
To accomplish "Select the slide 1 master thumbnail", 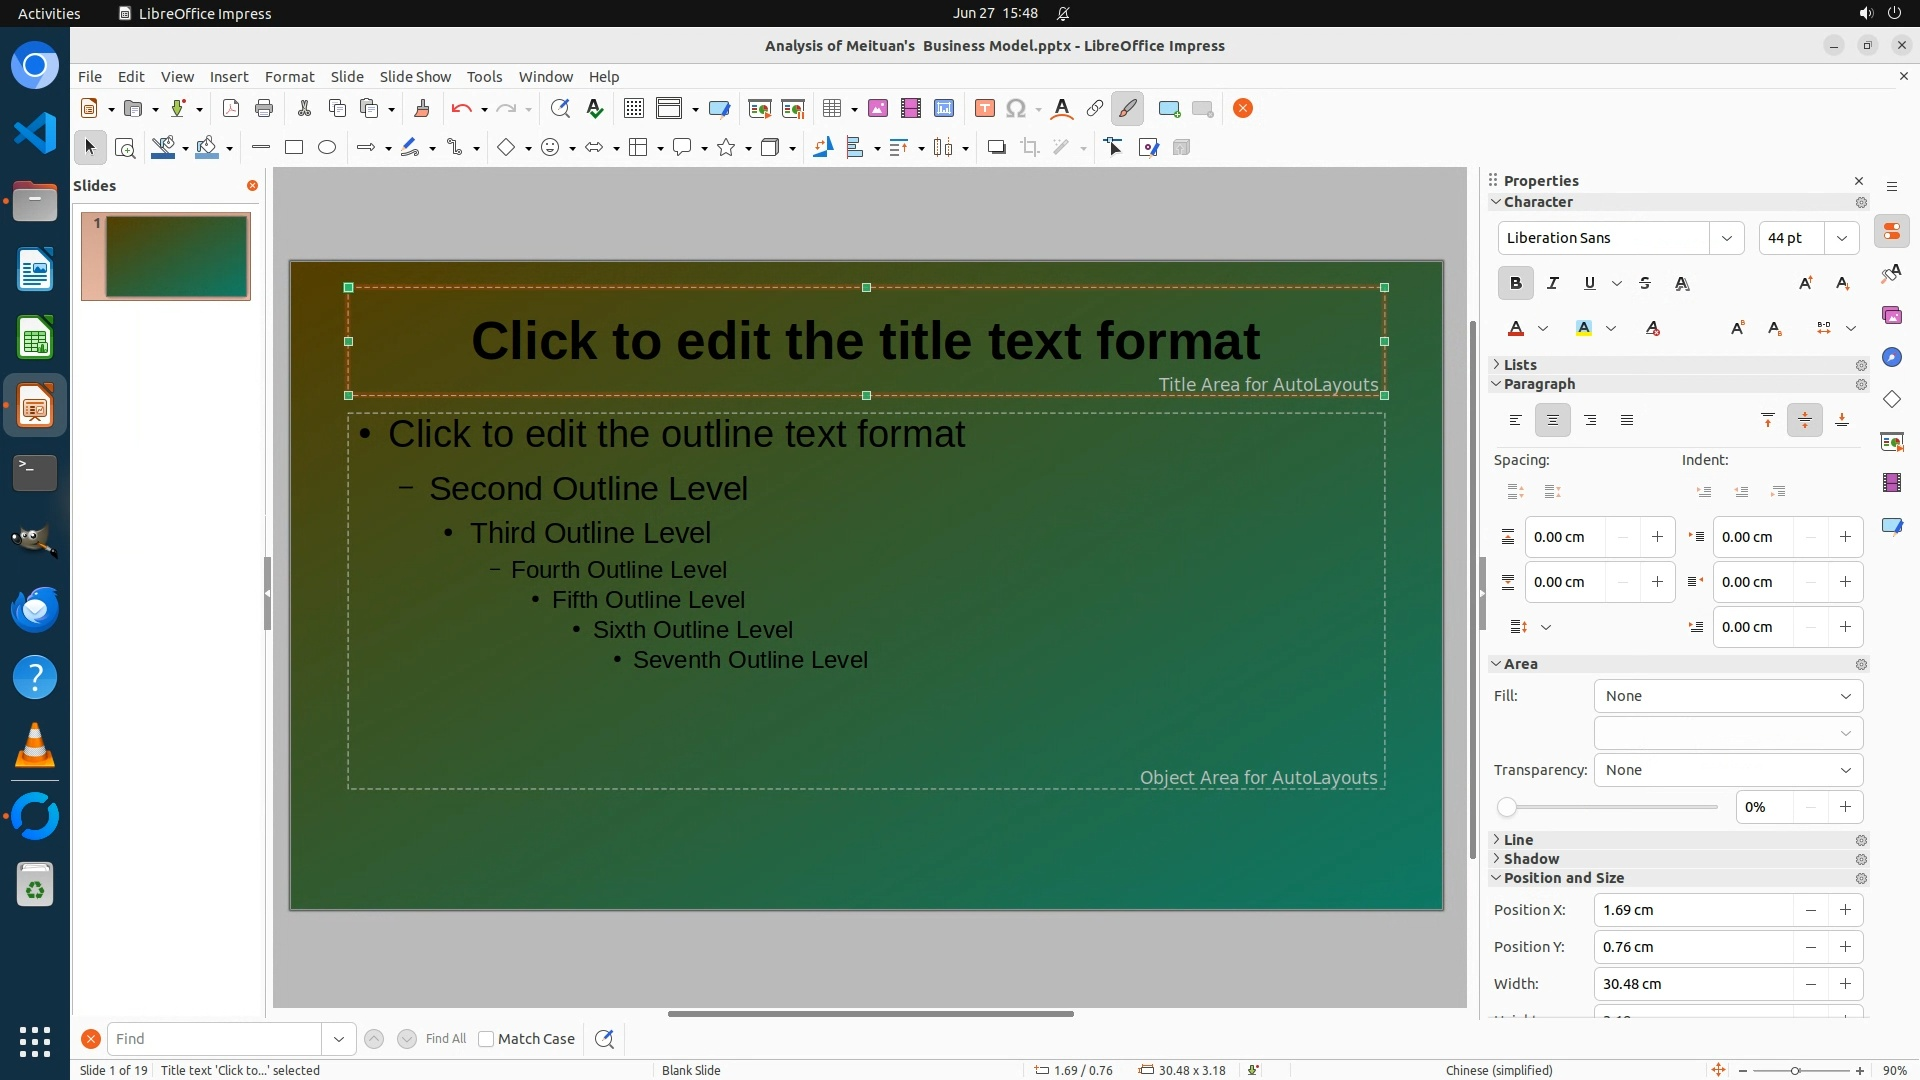I will point(166,256).
